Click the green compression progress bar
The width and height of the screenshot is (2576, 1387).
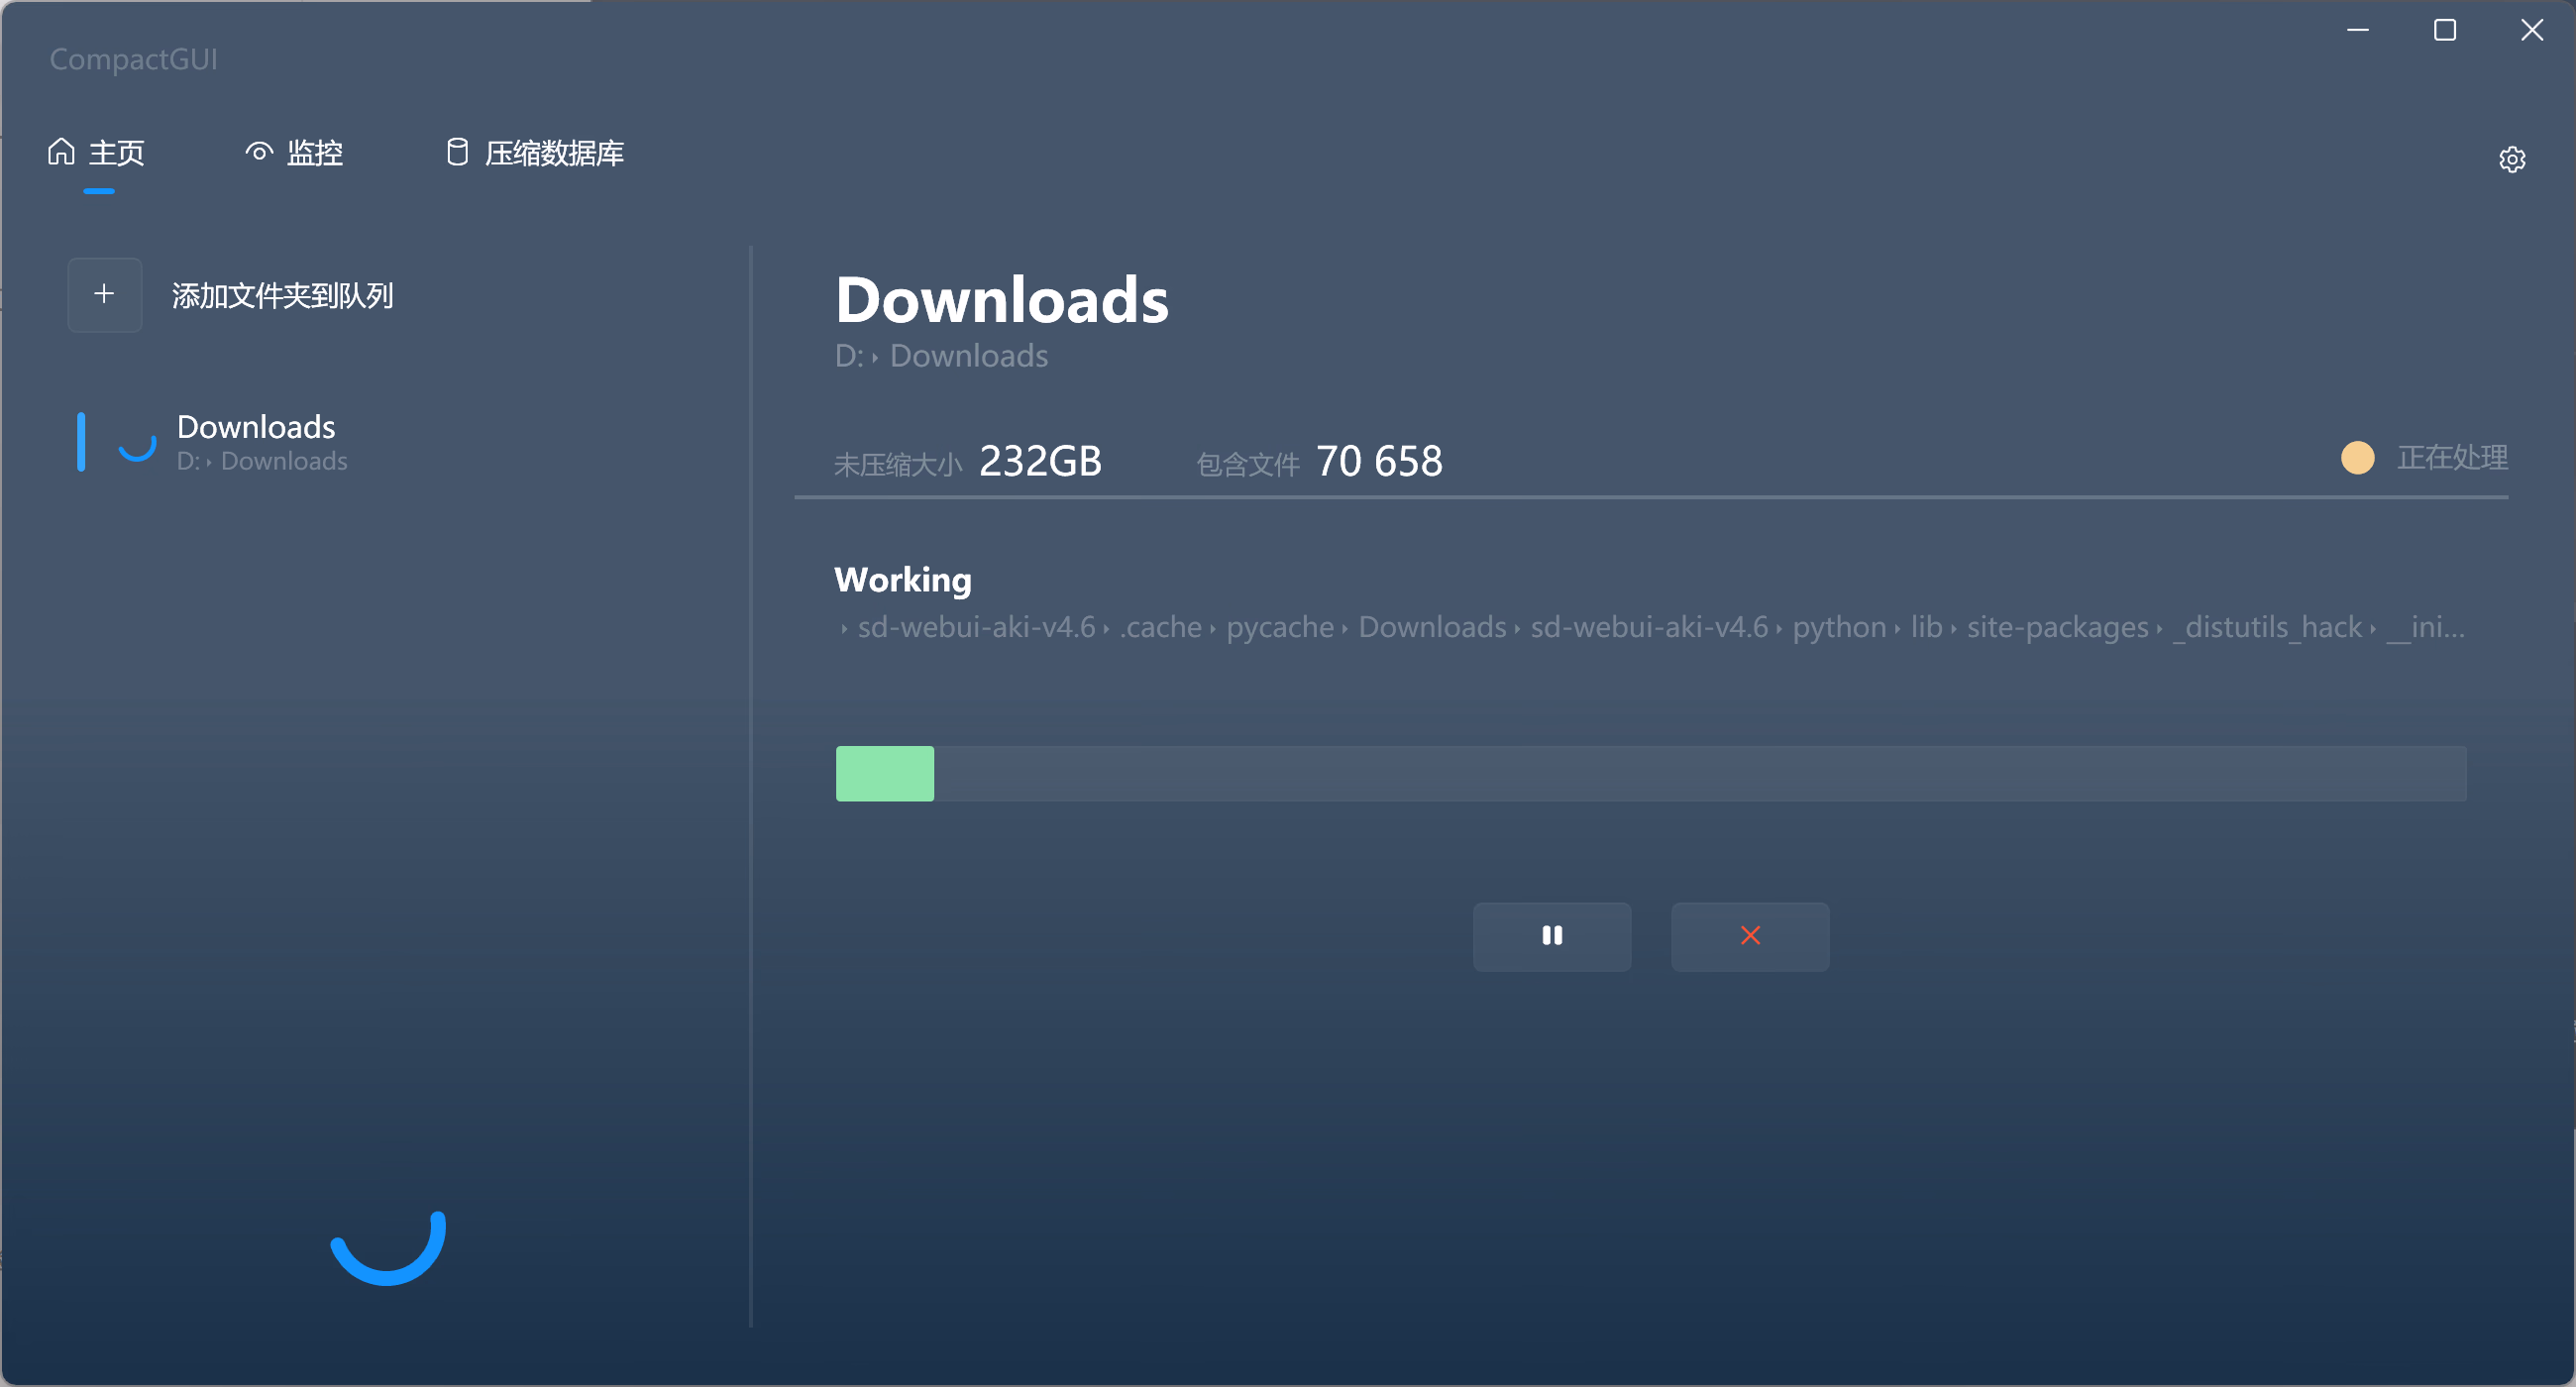tap(1651, 773)
